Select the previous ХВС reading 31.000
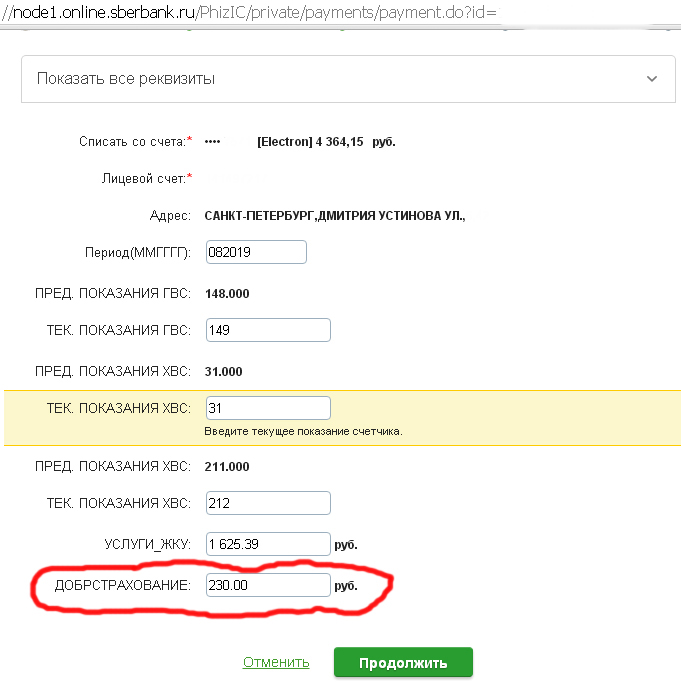 pyautogui.click(x=223, y=372)
